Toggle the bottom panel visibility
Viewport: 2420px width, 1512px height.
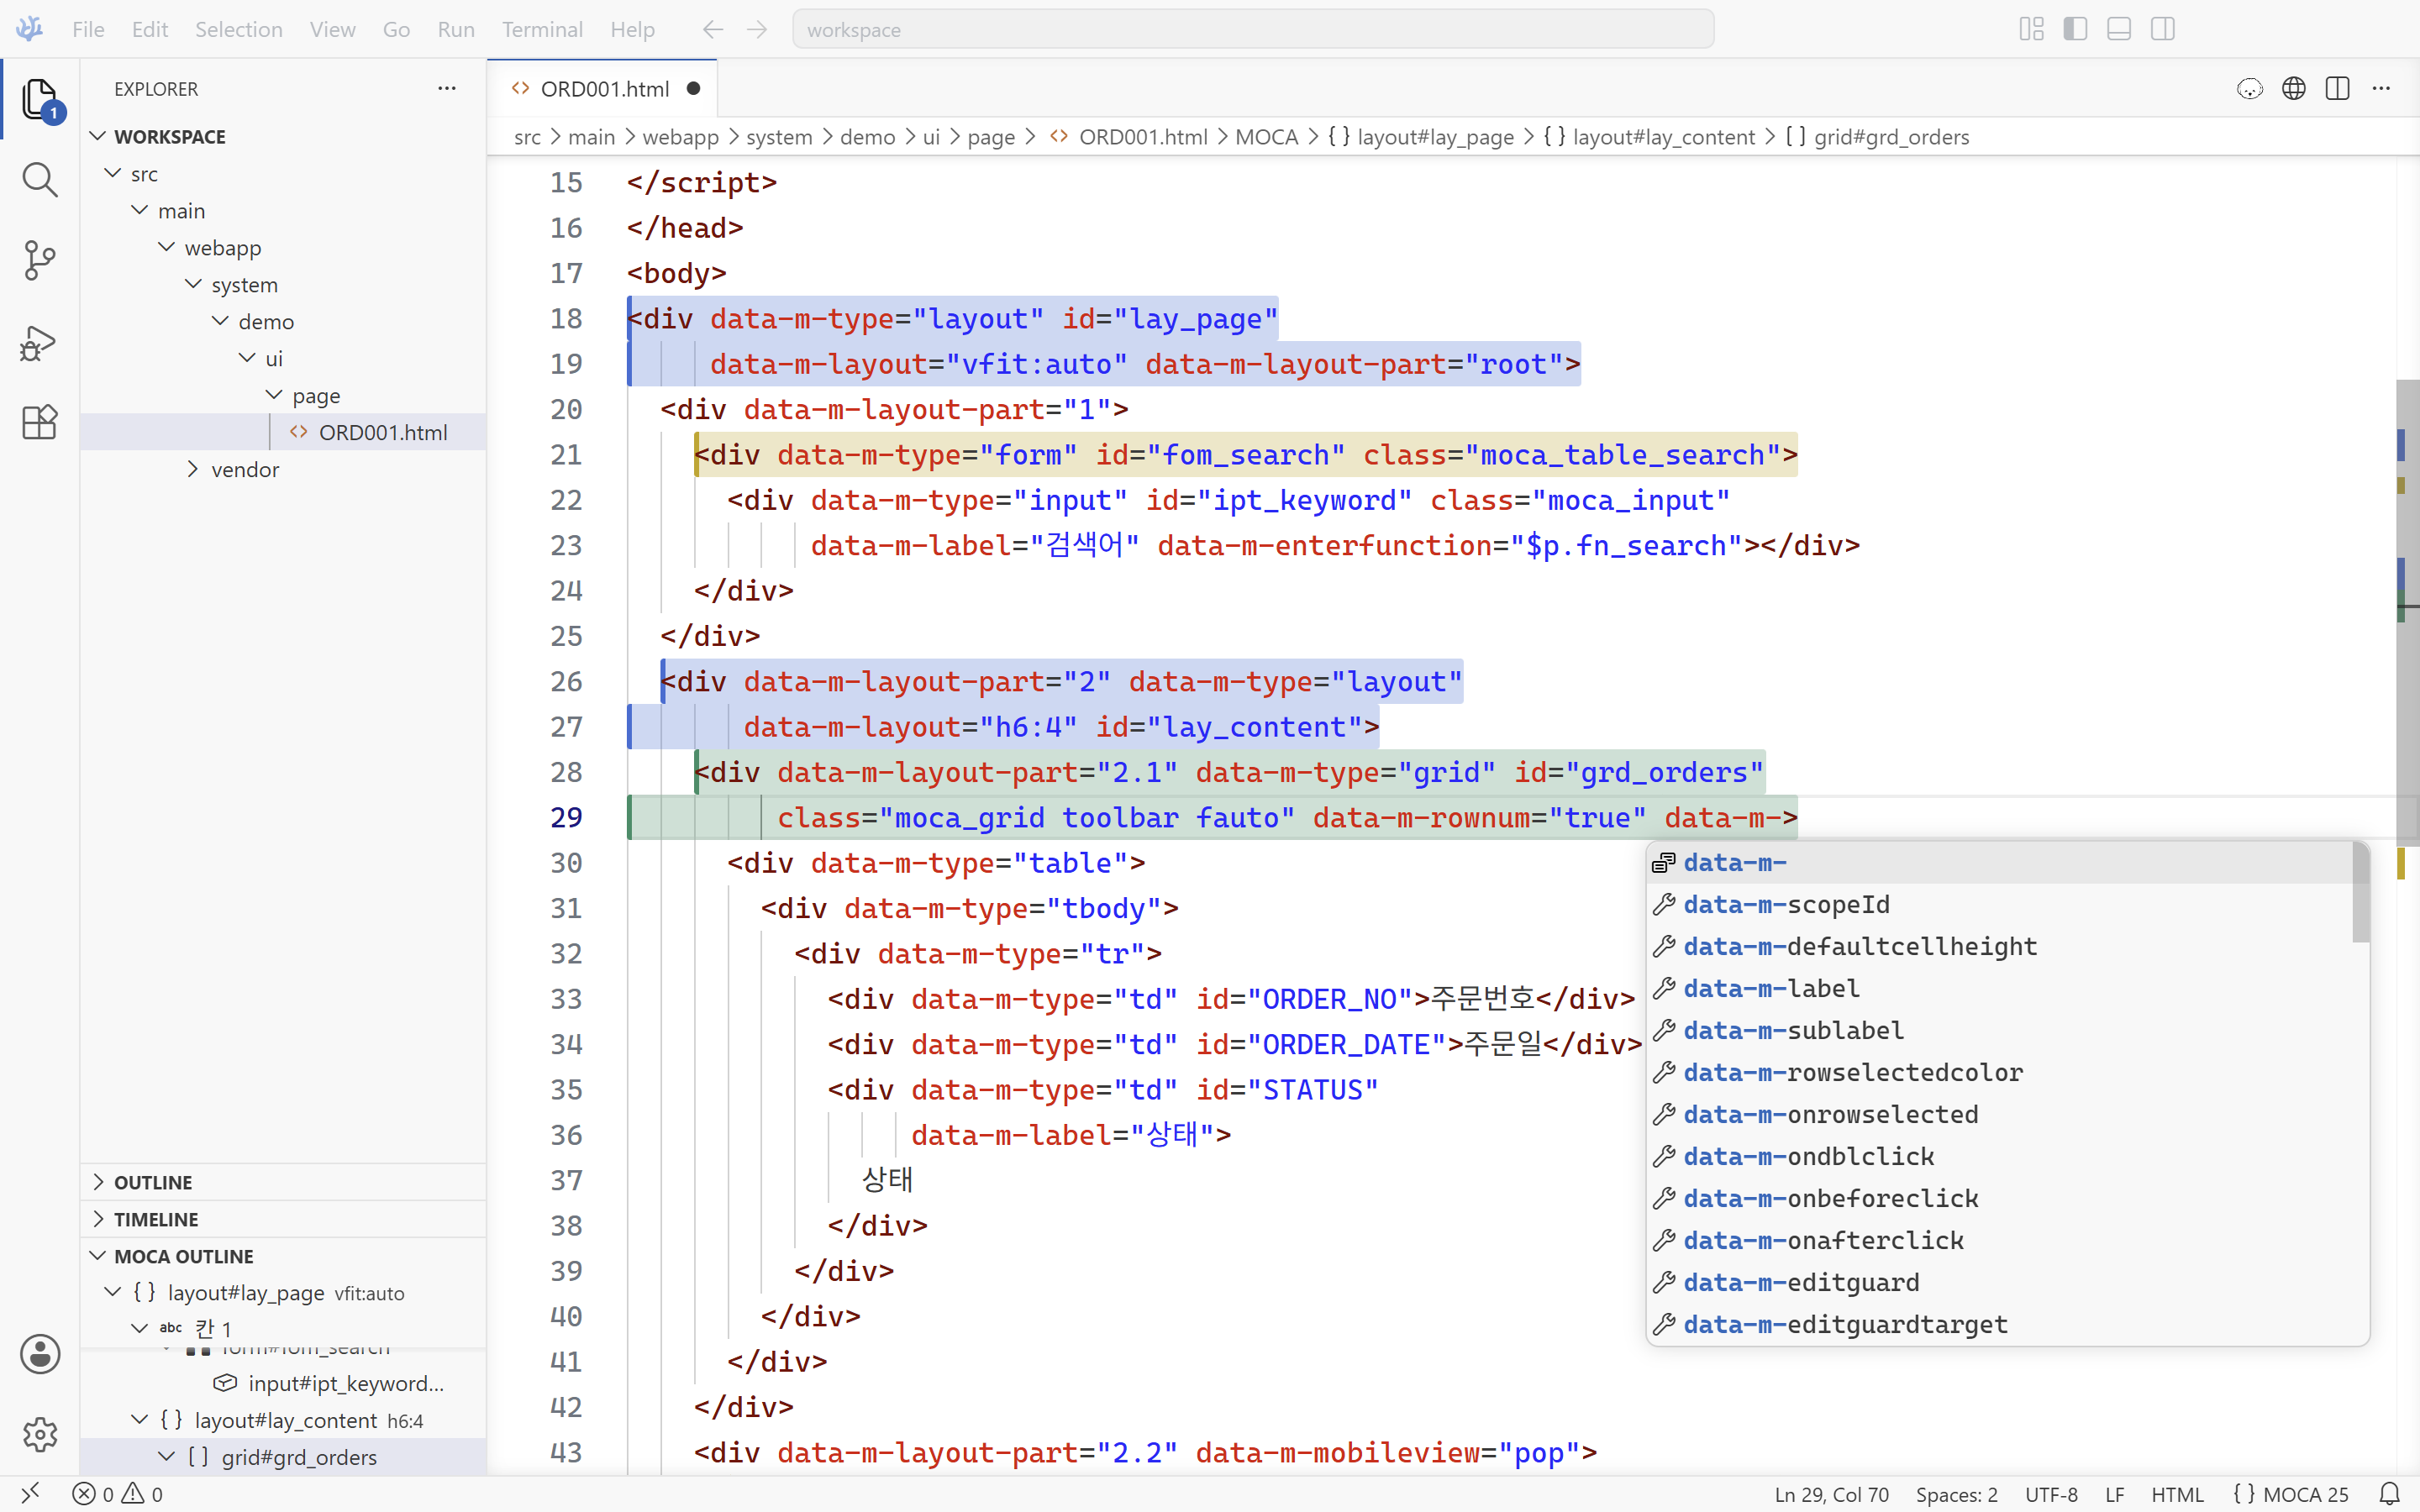pos(2119,29)
